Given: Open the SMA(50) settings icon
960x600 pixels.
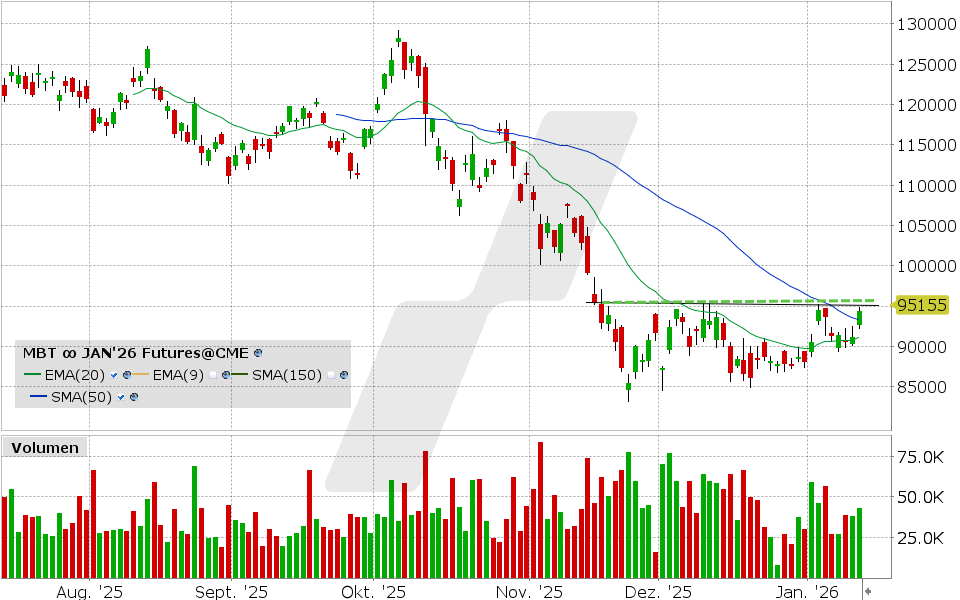Looking at the screenshot, I should click(133, 397).
